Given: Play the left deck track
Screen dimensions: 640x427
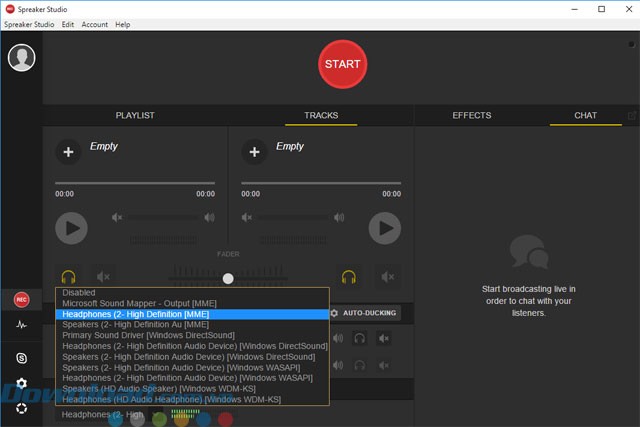Looking at the screenshot, I should [71, 229].
